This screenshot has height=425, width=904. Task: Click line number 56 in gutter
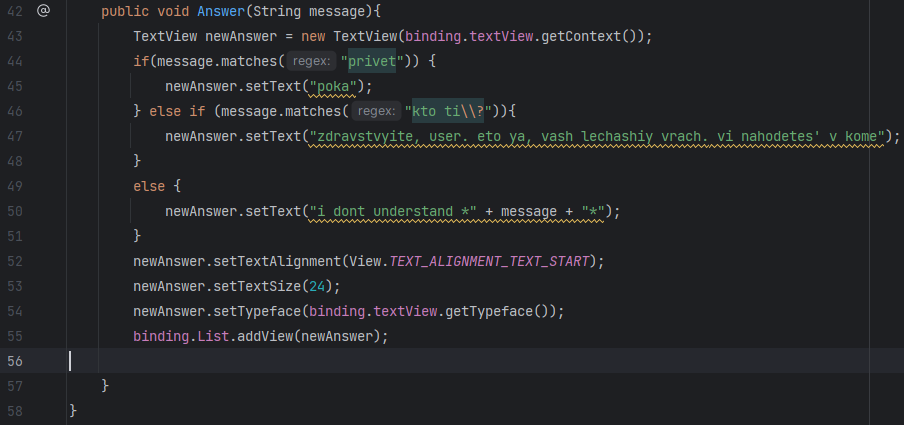coord(14,361)
